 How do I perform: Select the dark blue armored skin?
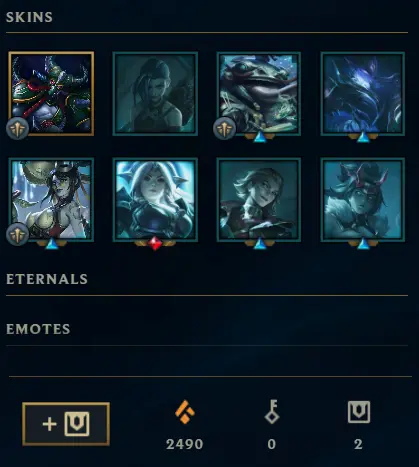[x=363, y=93]
